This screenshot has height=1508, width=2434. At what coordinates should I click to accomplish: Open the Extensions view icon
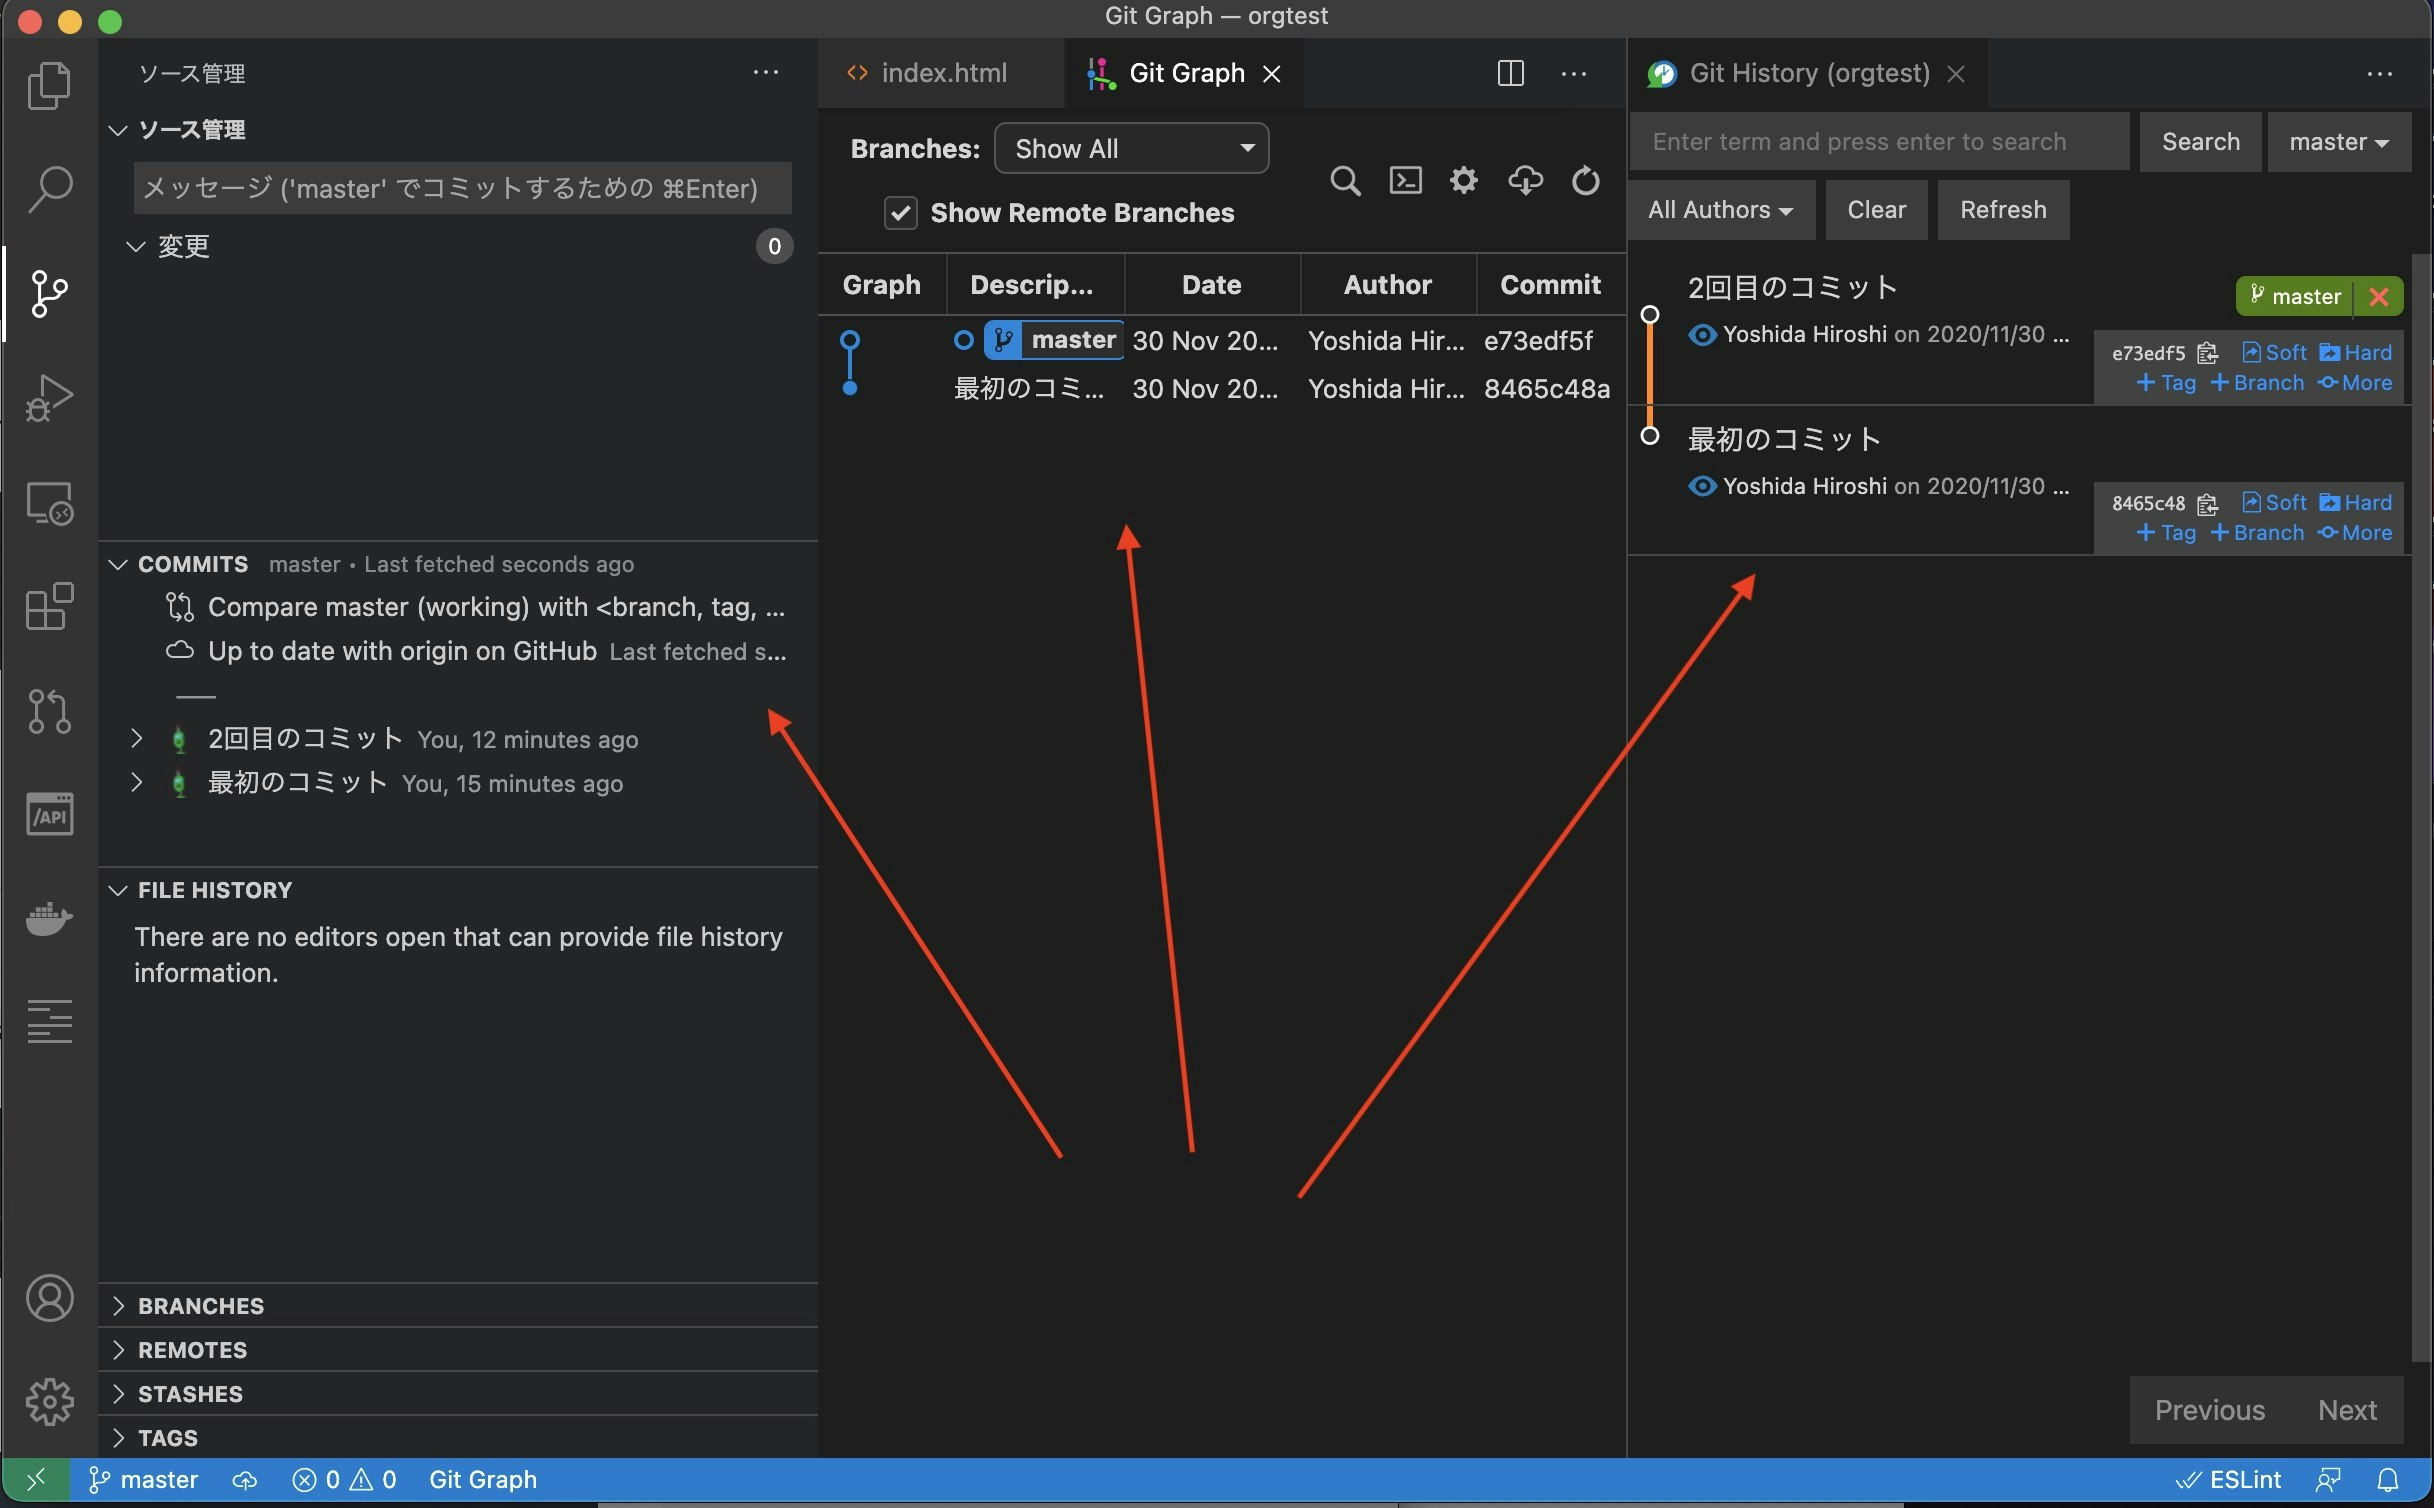[x=48, y=606]
